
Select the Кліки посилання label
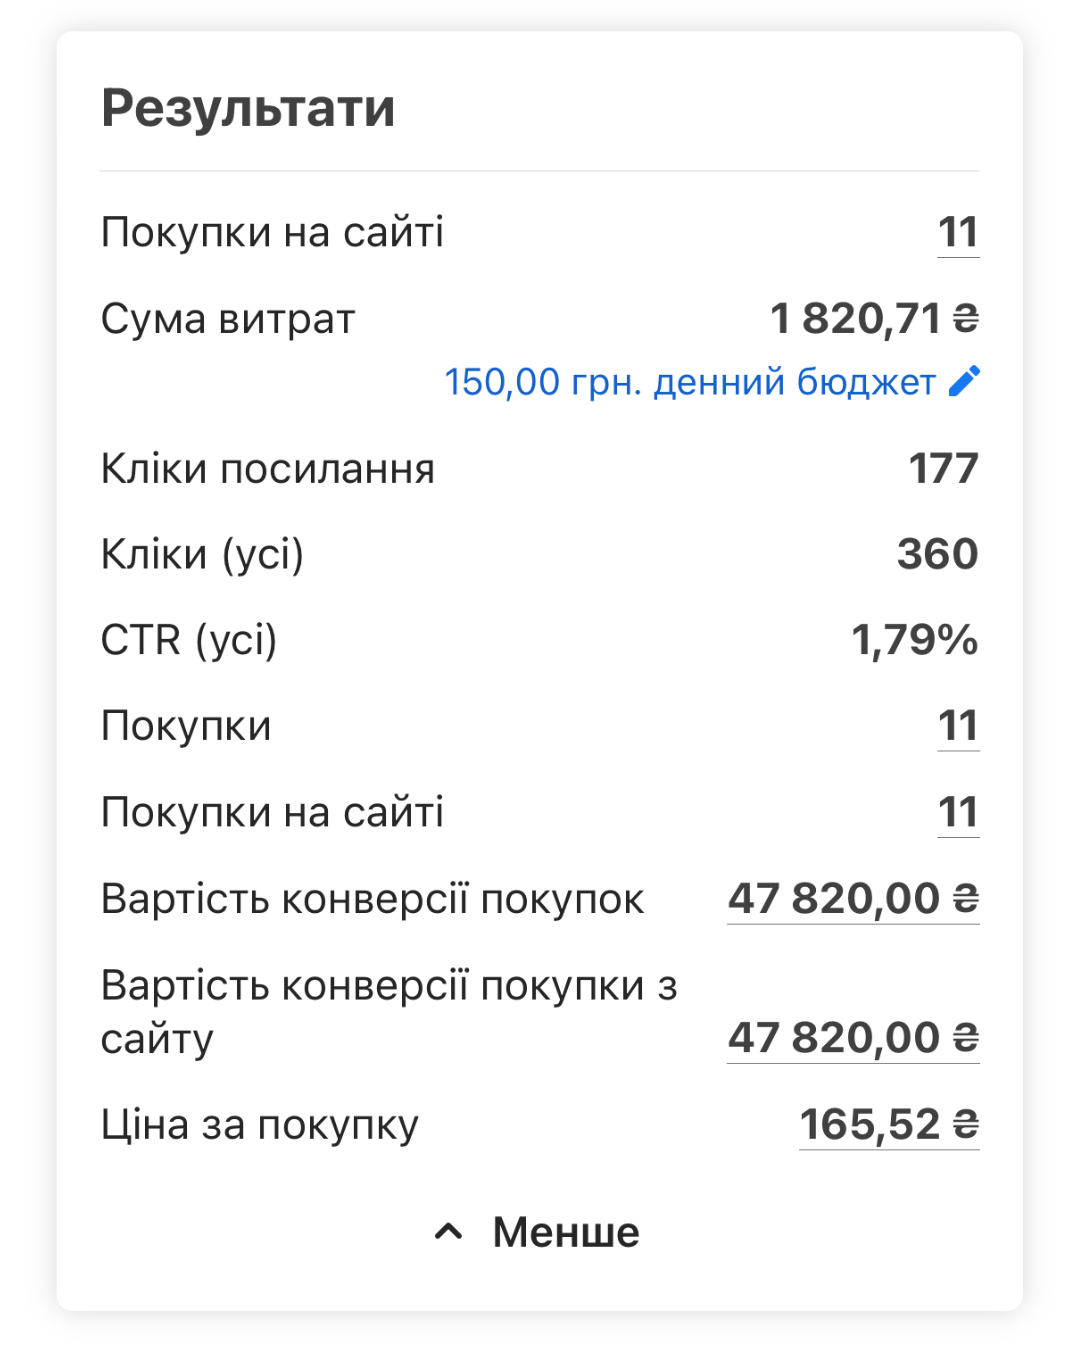tap(268, 469)
